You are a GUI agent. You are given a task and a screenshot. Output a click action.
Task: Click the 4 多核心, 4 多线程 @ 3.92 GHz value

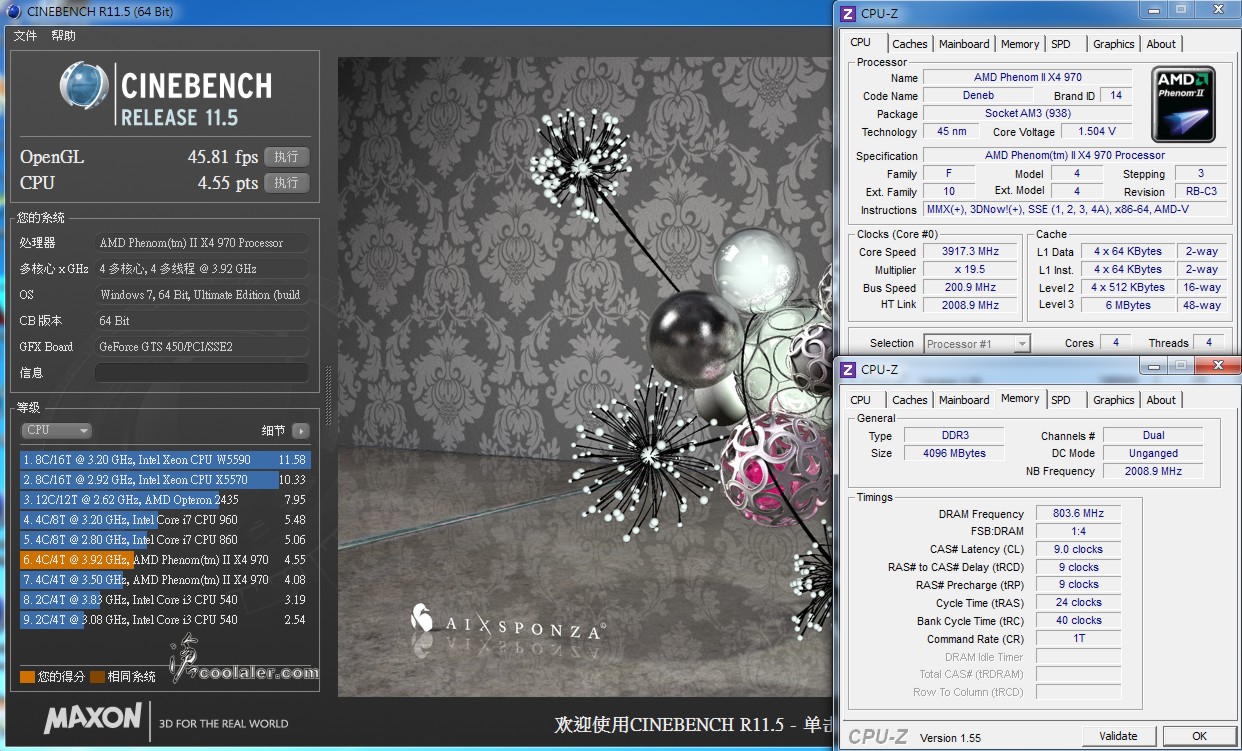click(x=201, y=268)
